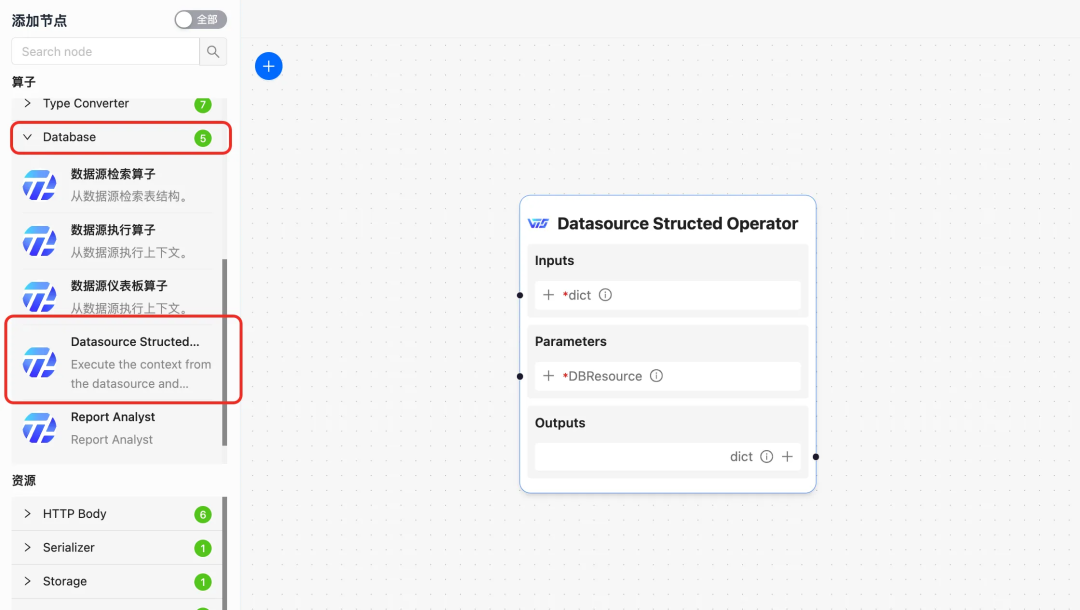
Task: Toggle the 全部 switch
Action: click(200, 20)
